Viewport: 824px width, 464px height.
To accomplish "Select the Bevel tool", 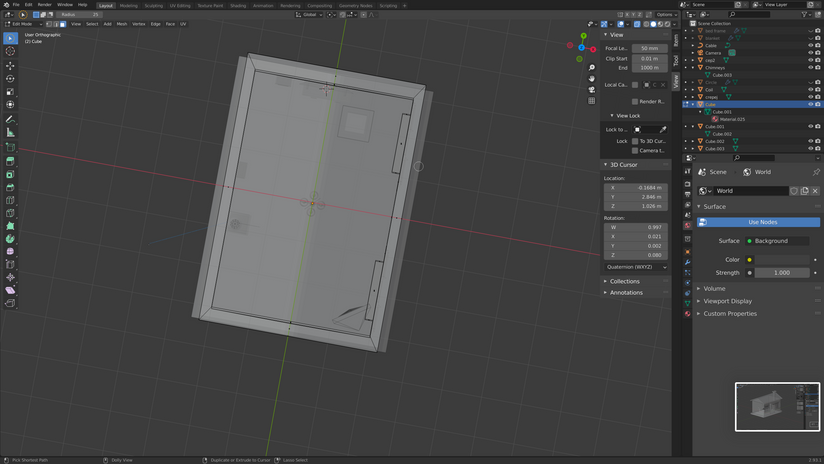I will (x=10, y=187).
